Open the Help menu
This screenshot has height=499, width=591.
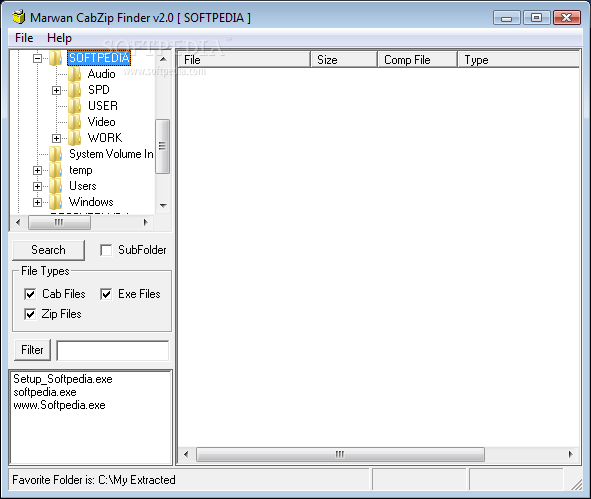pyautogui.click(x=59, y=38)
